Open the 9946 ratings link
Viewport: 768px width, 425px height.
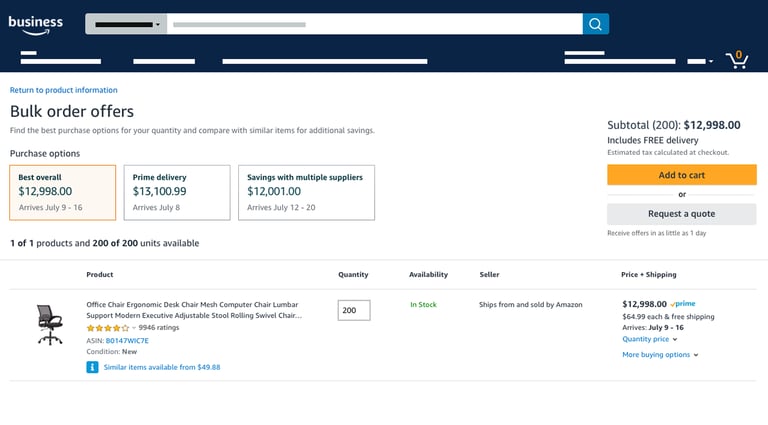click(159, 328)
